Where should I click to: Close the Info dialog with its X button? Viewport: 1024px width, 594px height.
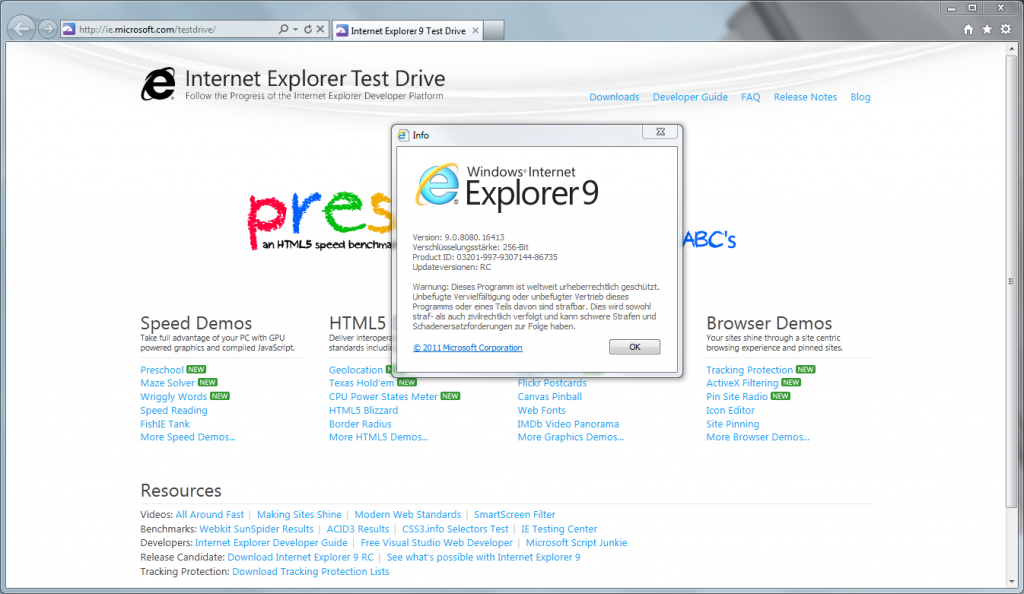(x=660, y=132)
